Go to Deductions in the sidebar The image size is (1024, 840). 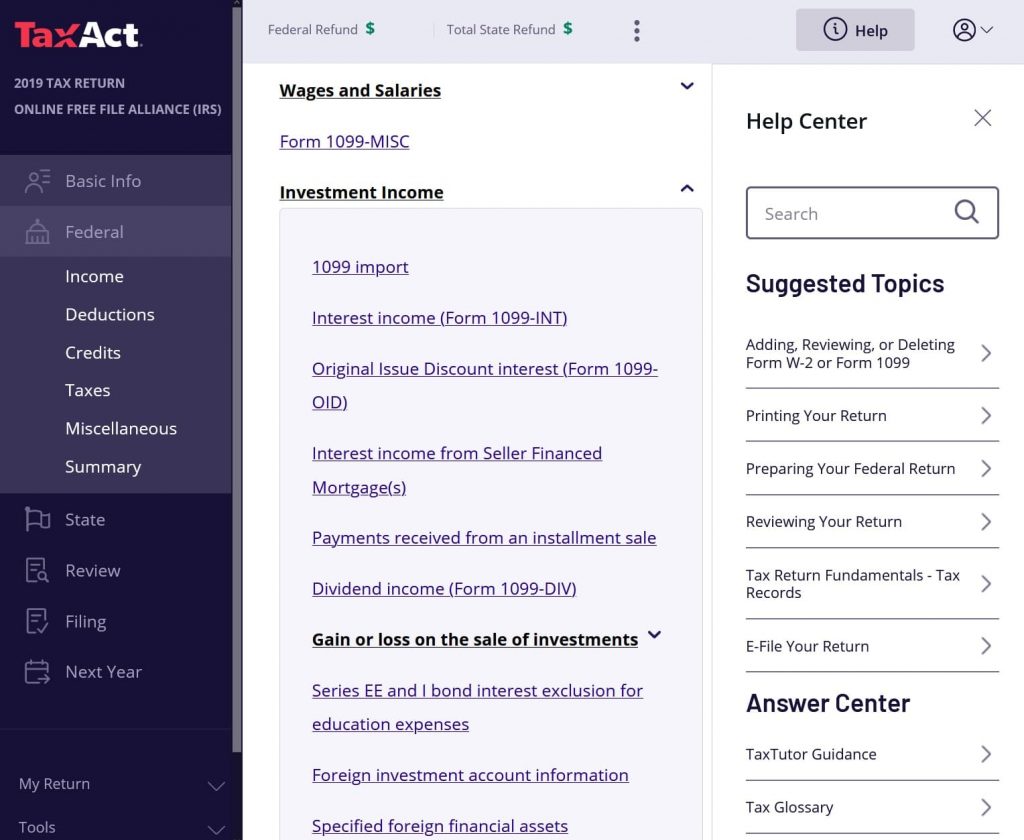(x=110, y=314)
